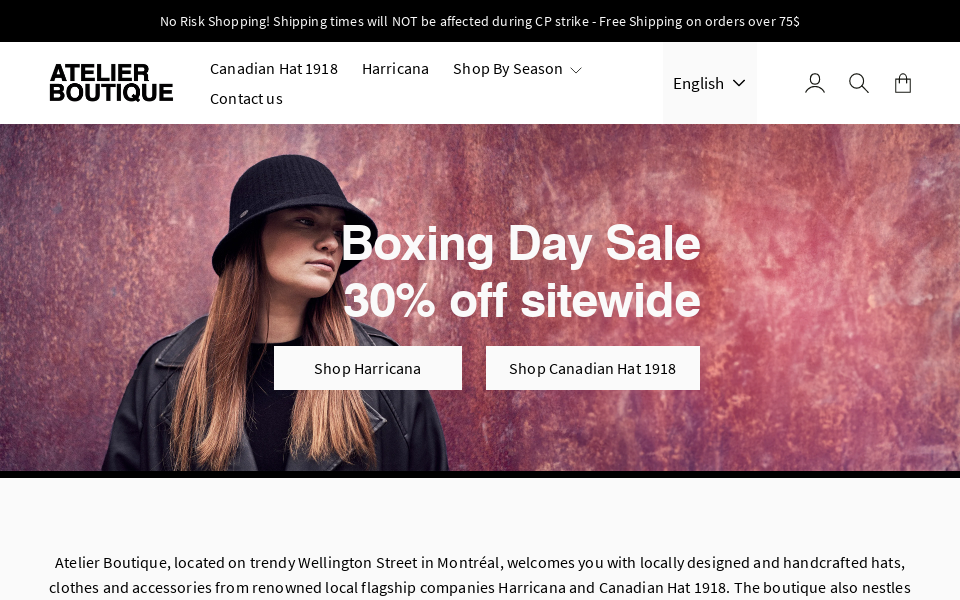
Task: Click the Atelier Boutique logo
Action: click(x=111, y=83)
